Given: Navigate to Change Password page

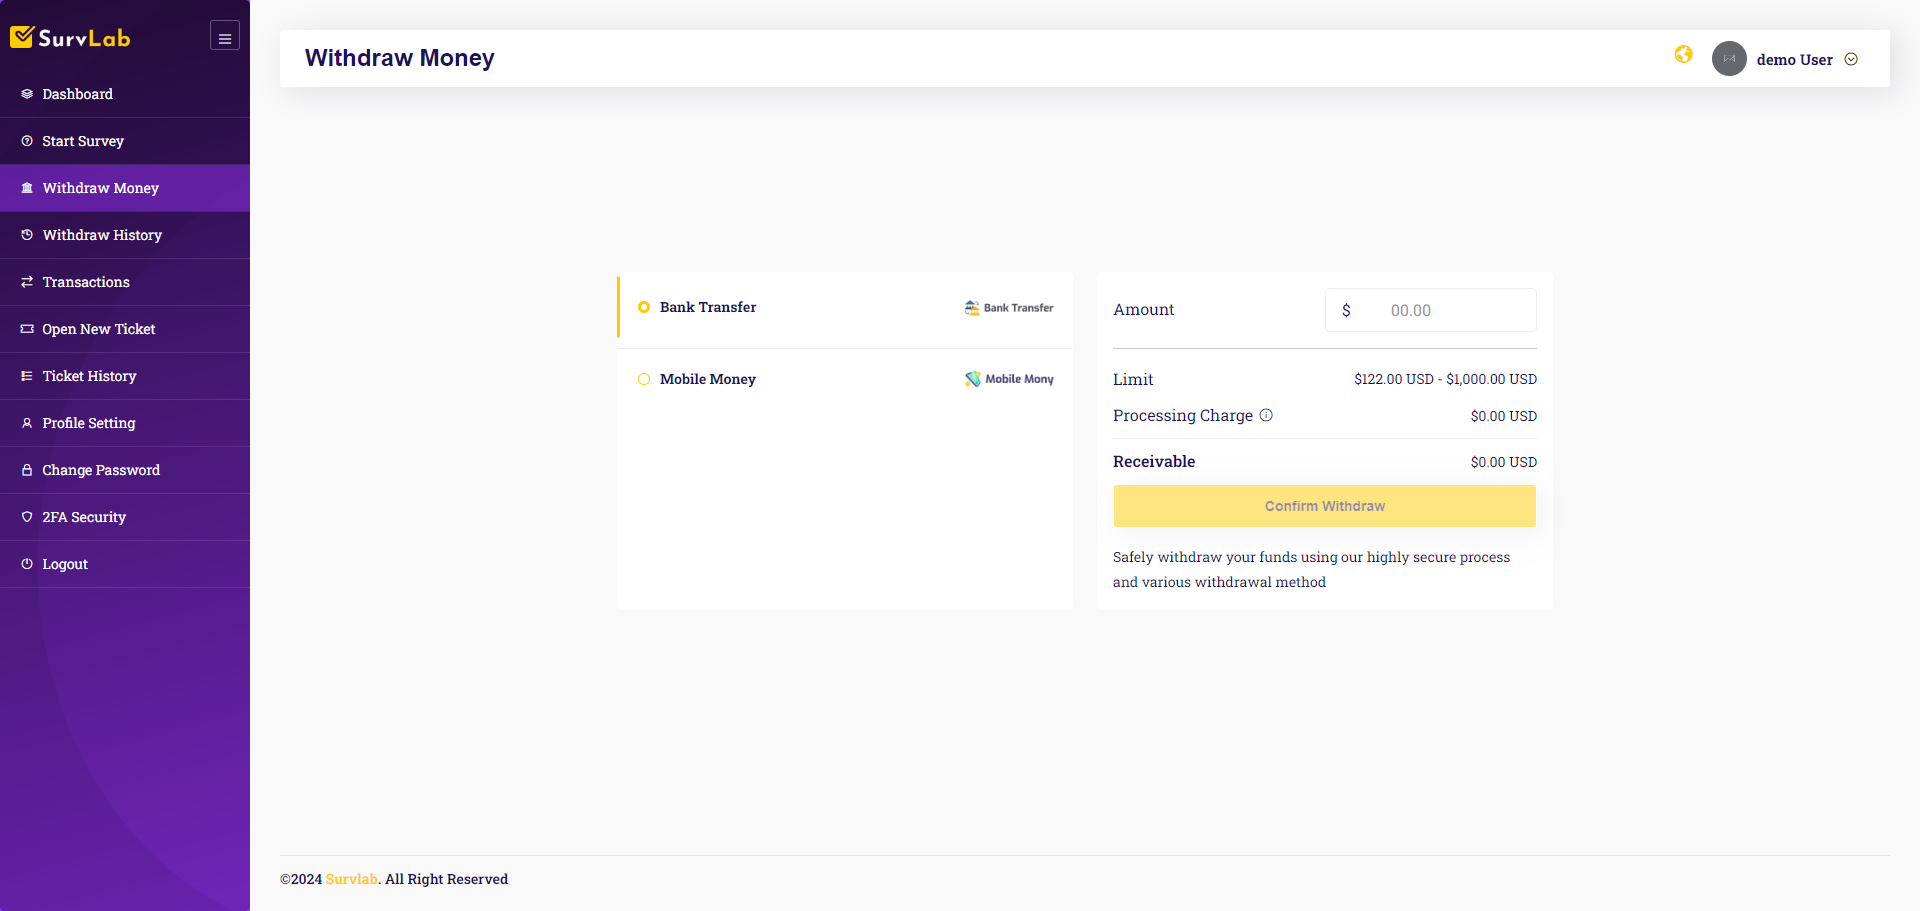Looking at the screenshot, I should click(x=27, y=470).
